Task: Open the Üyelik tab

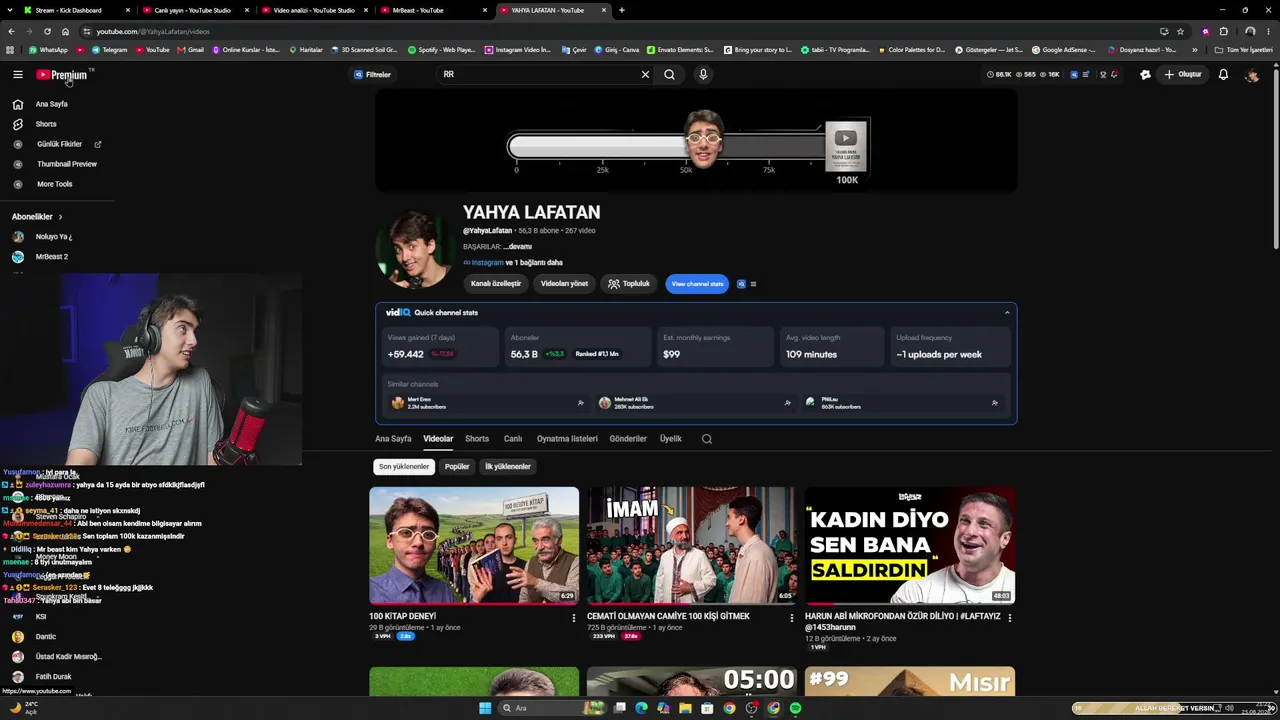Action: point(670,439)
